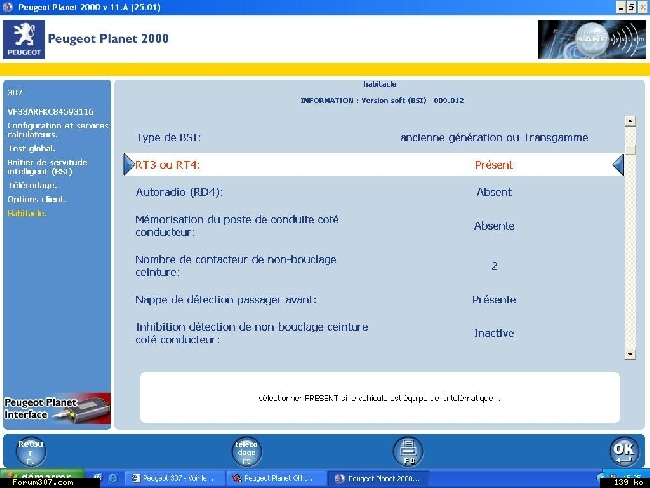Click the Absent value for Autoradio
This screenshot has height=488, width=650.
pyautogui.click(x=494, y=192)
